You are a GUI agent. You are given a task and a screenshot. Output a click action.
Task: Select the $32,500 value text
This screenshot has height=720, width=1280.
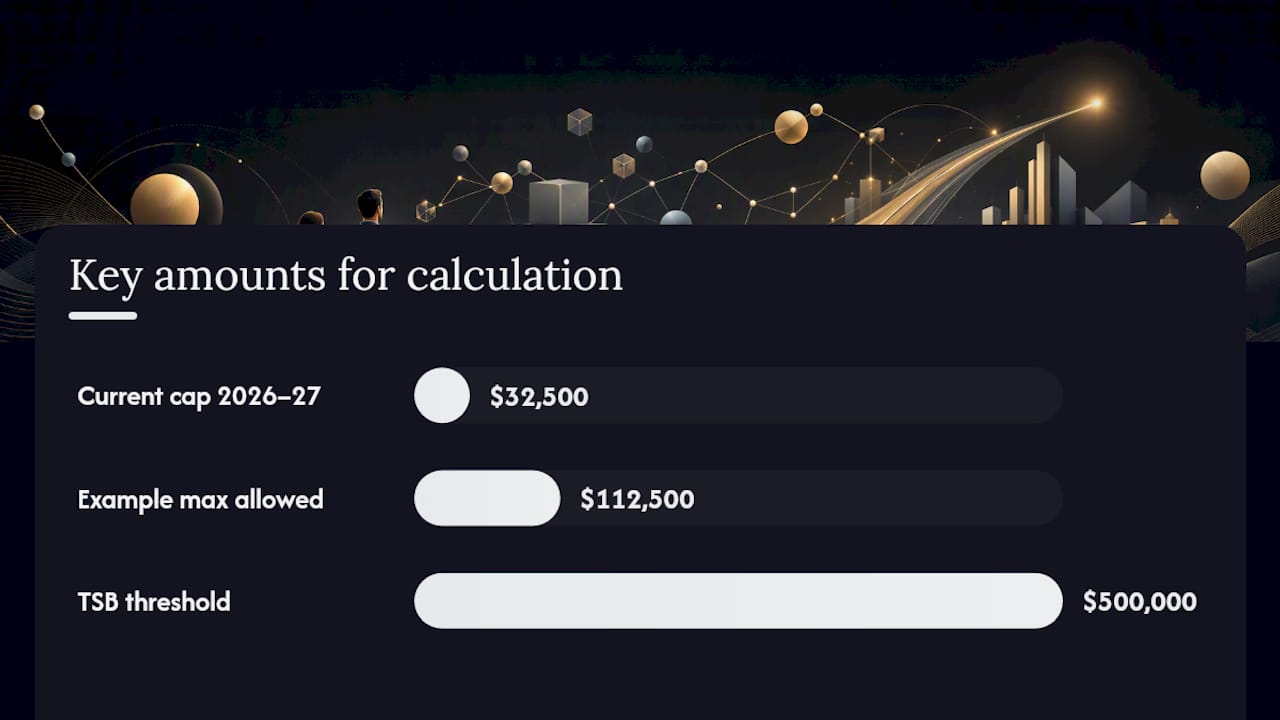click(x=539, y=397)
